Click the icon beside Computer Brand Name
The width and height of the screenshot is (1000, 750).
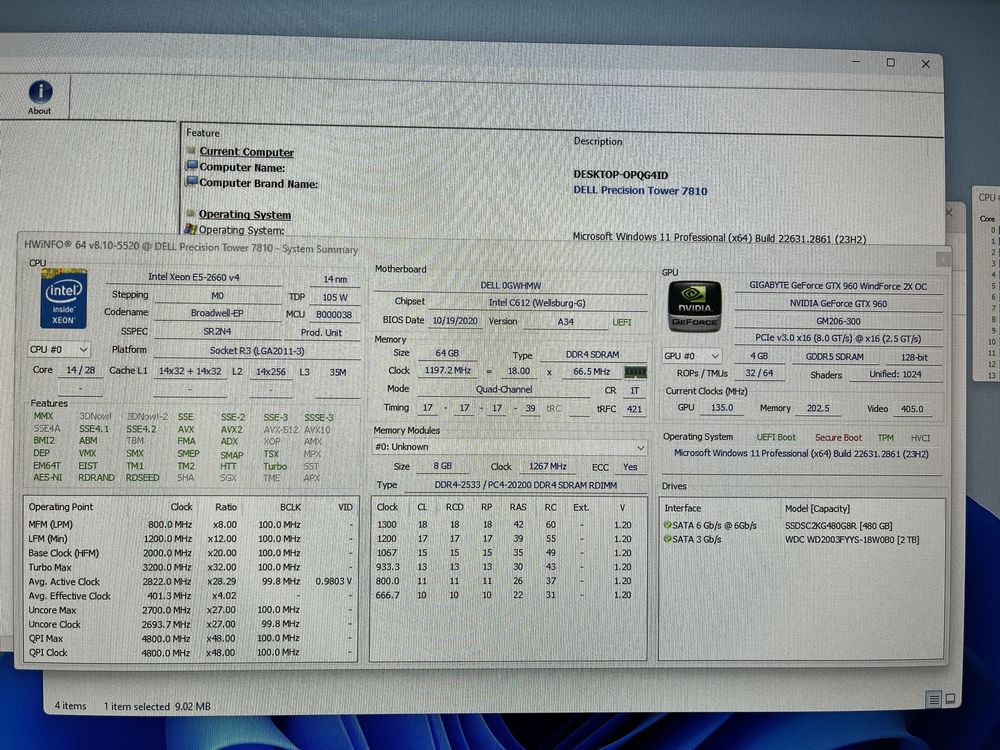click(x=191, y=182)
